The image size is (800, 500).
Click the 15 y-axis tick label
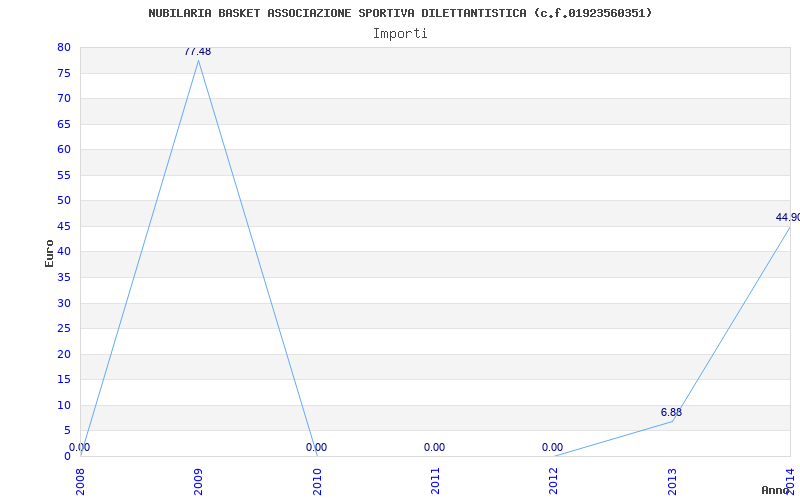click(64, 380)
